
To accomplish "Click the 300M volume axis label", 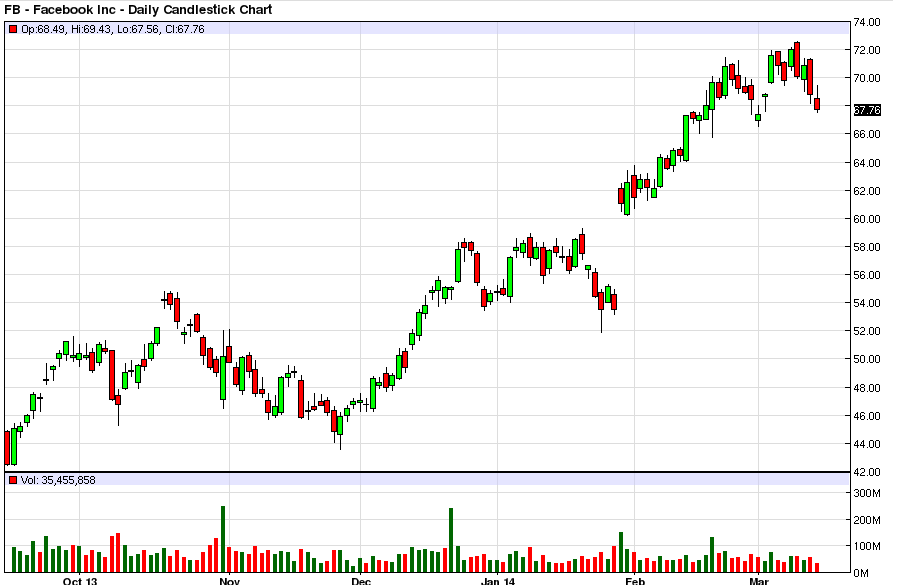I will 867,493.
